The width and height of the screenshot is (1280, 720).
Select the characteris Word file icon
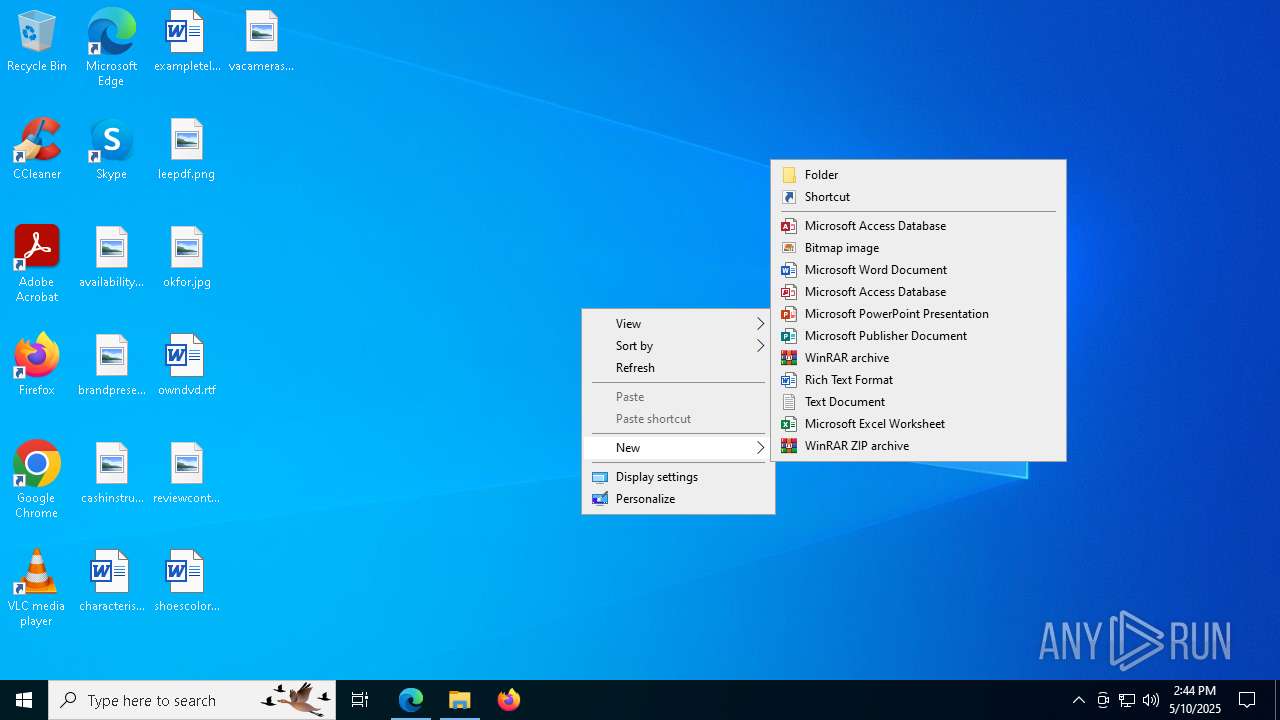click(111, 582)
